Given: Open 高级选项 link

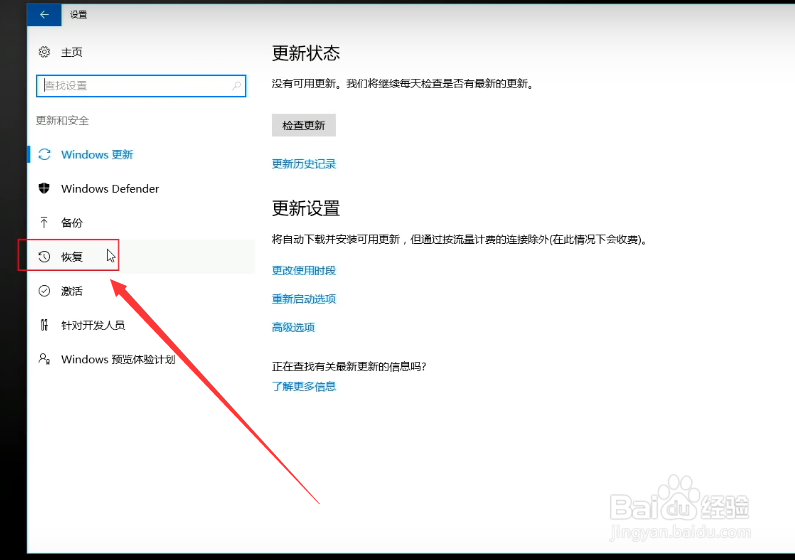Looking at the screenshot, I should (x=293, y=327).
